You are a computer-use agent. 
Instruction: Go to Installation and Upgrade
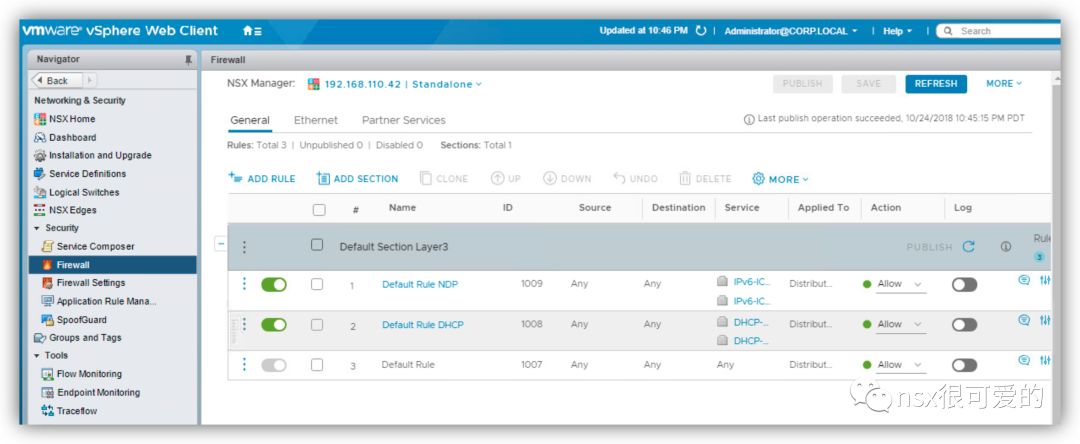[92, 156]
